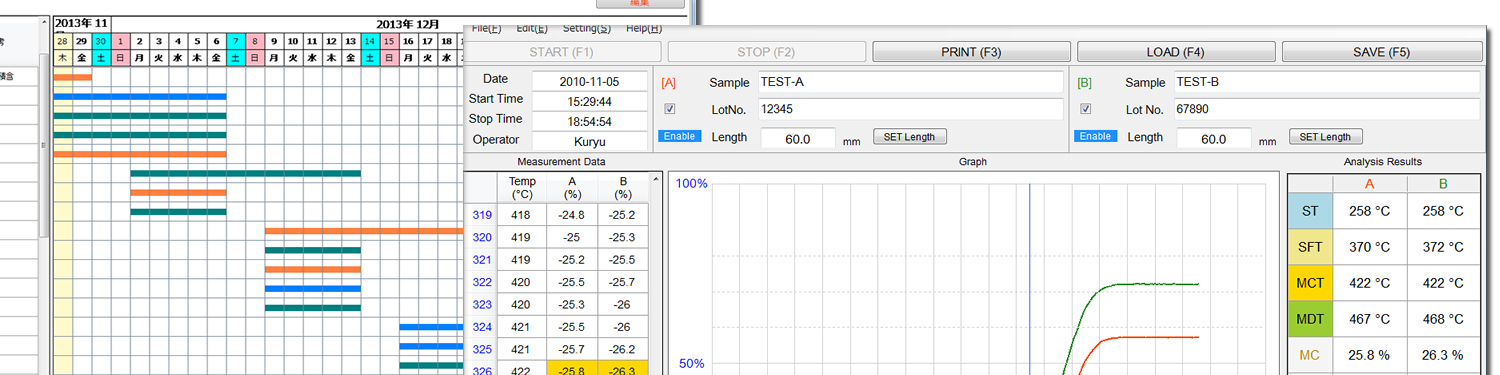Open the Edit(E) menu

tap(533, 28)
